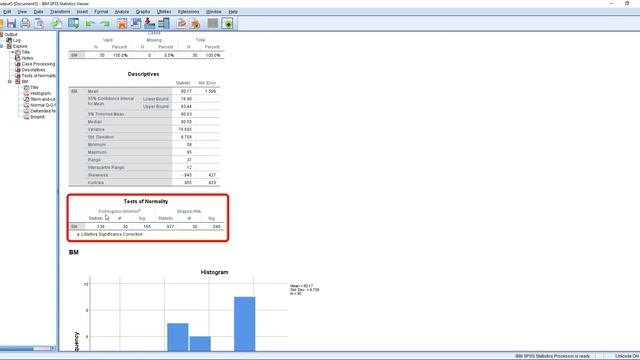Select the Log item in outline
Viewport: 640px width, 360px height.
point(16,40)
